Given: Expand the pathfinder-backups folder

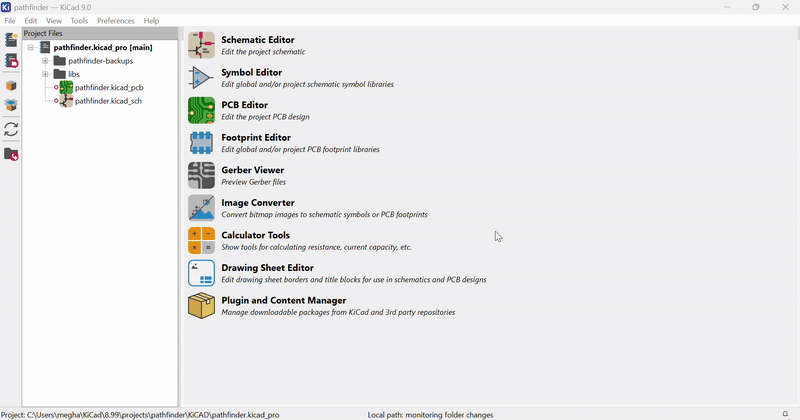Looking at the screenshot, I should coord(45,61).
